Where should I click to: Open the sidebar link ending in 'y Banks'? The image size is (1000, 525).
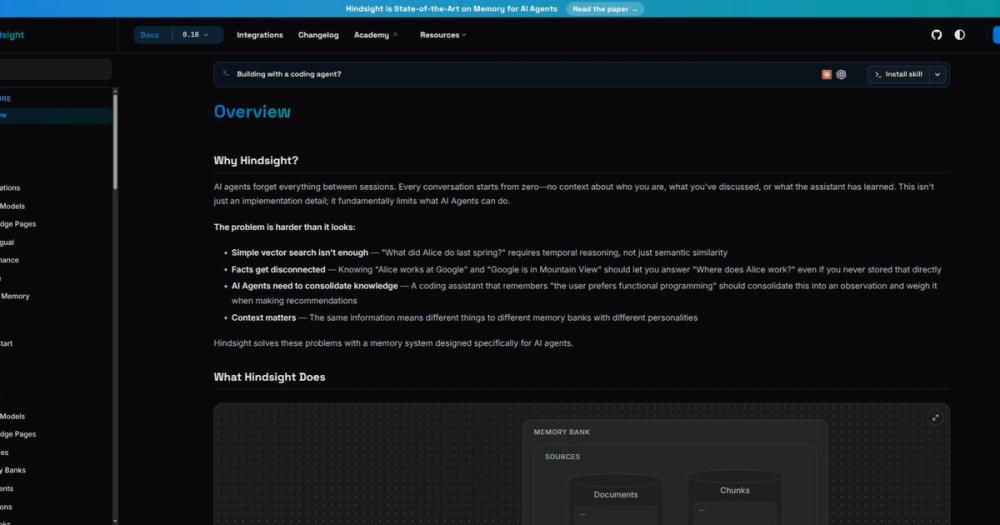point(13,470)
